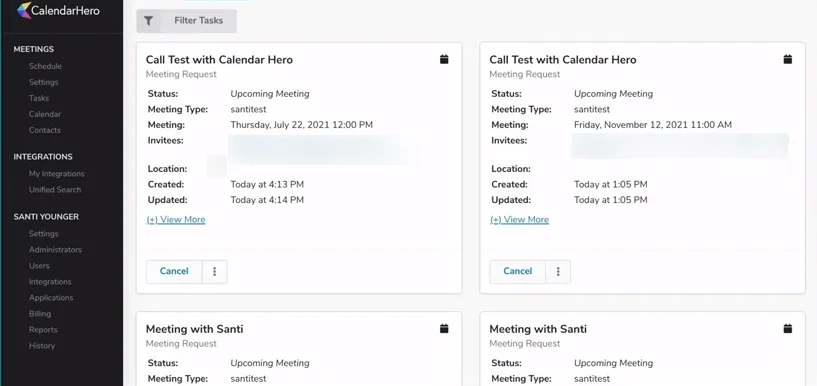Click 'Today at 4:13 PM' created time
Screen dimensions: 817x386
(x=267, y=184)
